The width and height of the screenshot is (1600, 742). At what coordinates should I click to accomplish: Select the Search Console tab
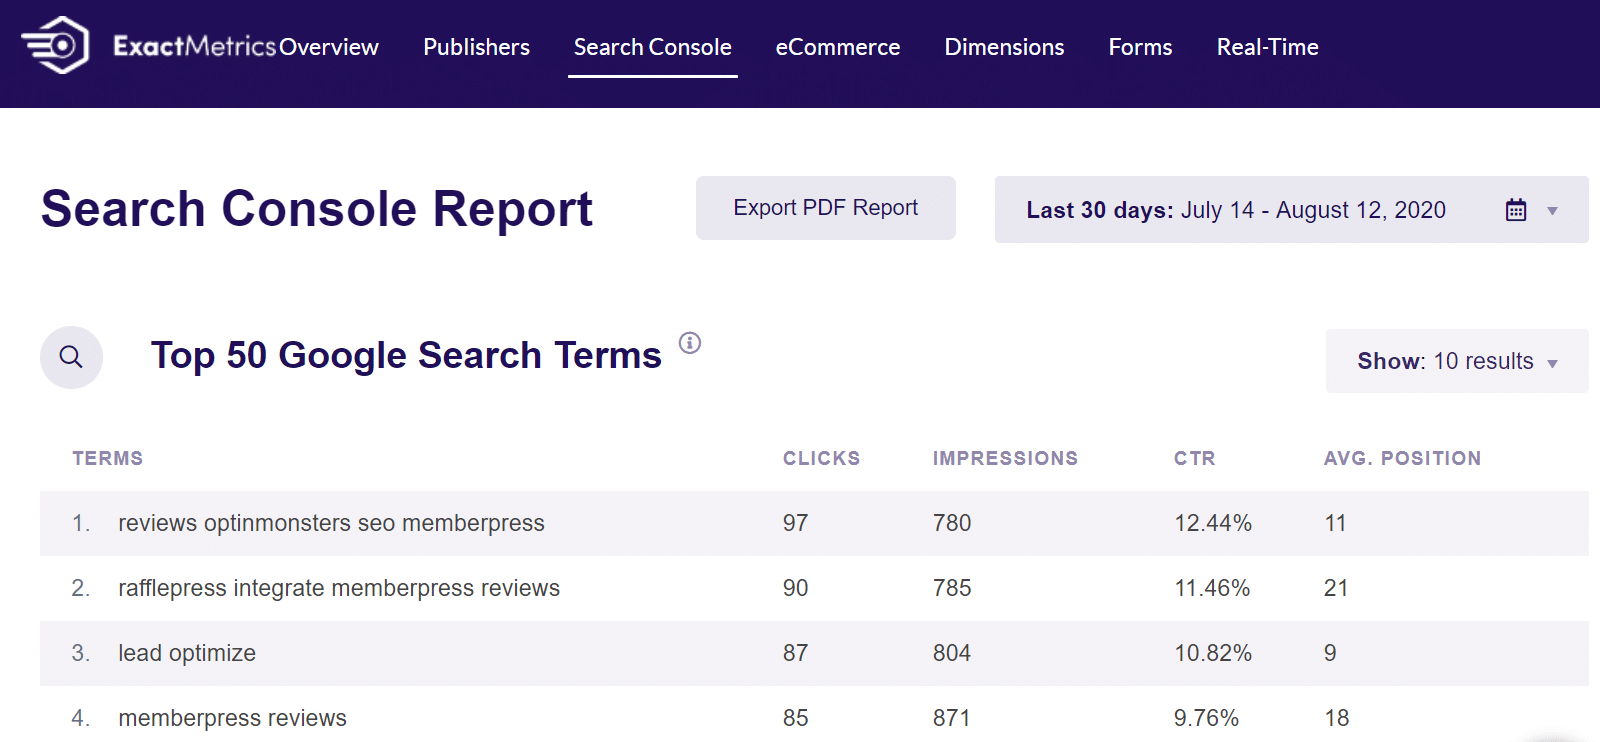coord(653,47)
